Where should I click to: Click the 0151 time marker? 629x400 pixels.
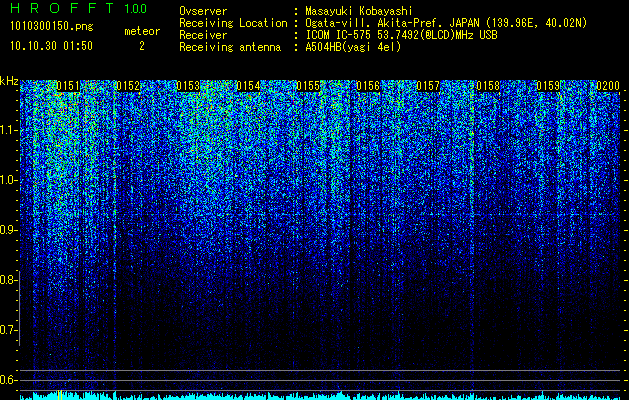[x=68, y=86]
